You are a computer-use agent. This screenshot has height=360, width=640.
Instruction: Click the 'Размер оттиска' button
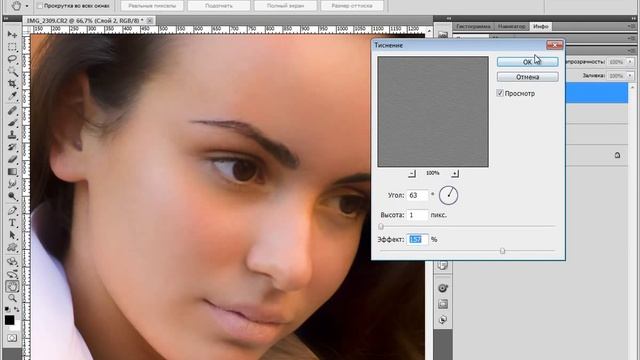(352, 6)
